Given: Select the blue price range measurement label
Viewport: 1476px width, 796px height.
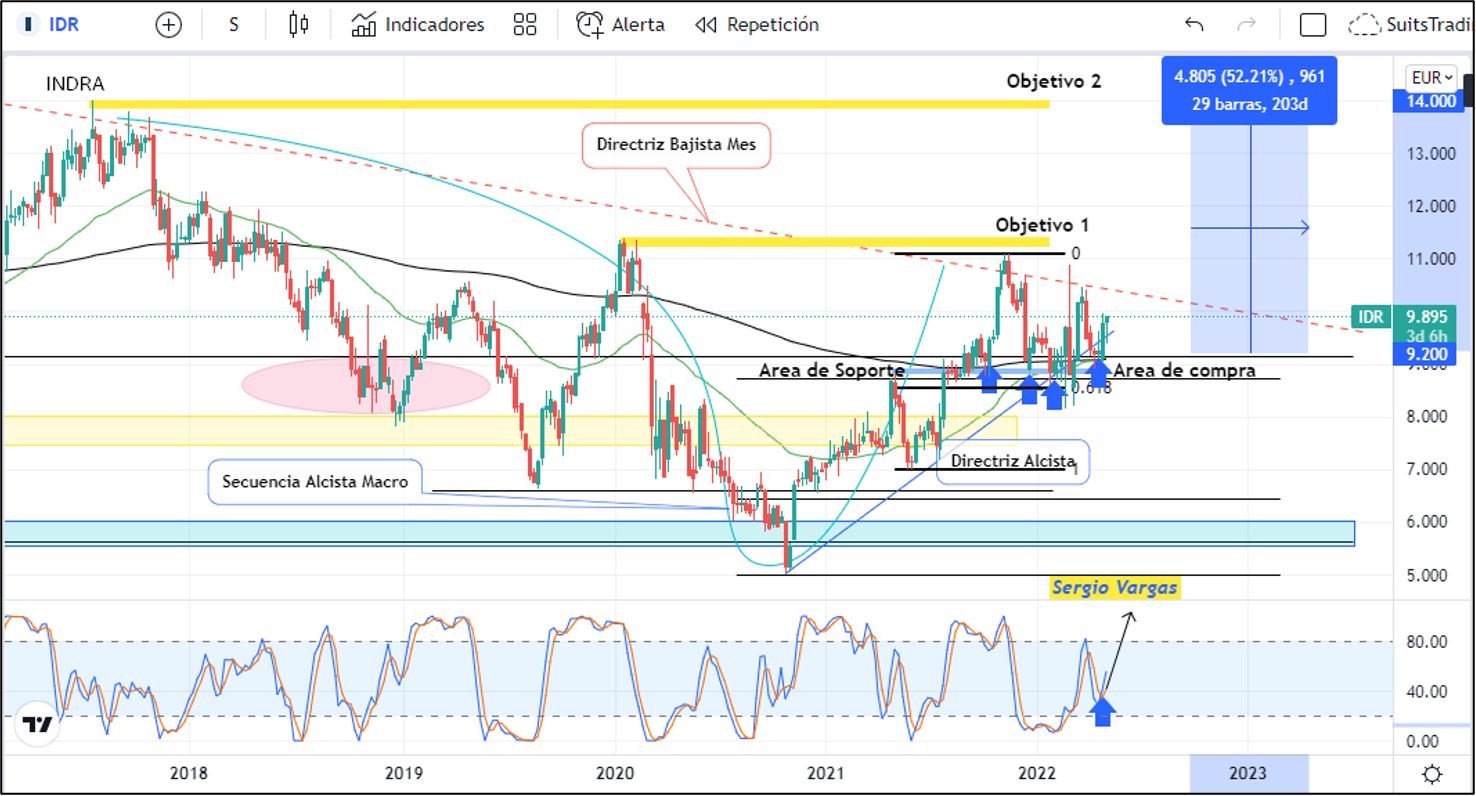Looking at the screenshot, I should pos(1249,90).
